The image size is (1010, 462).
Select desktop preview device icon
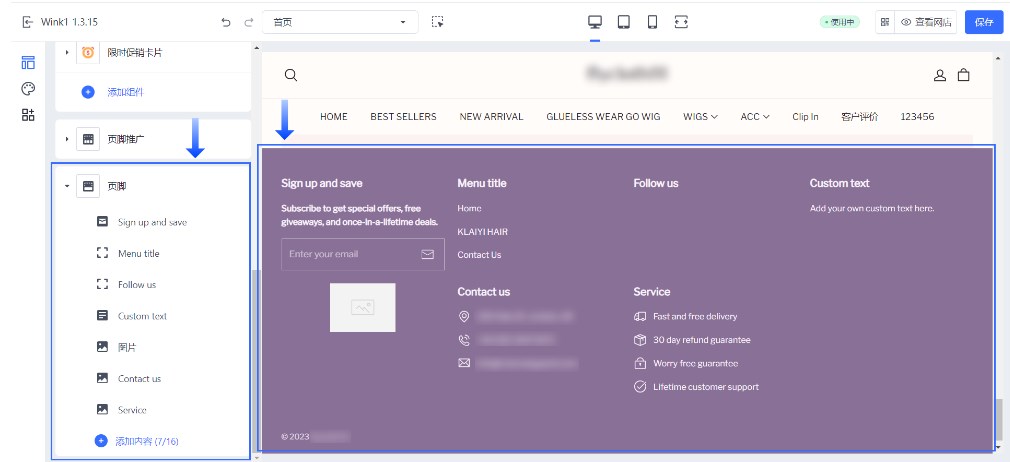[595, 22]
